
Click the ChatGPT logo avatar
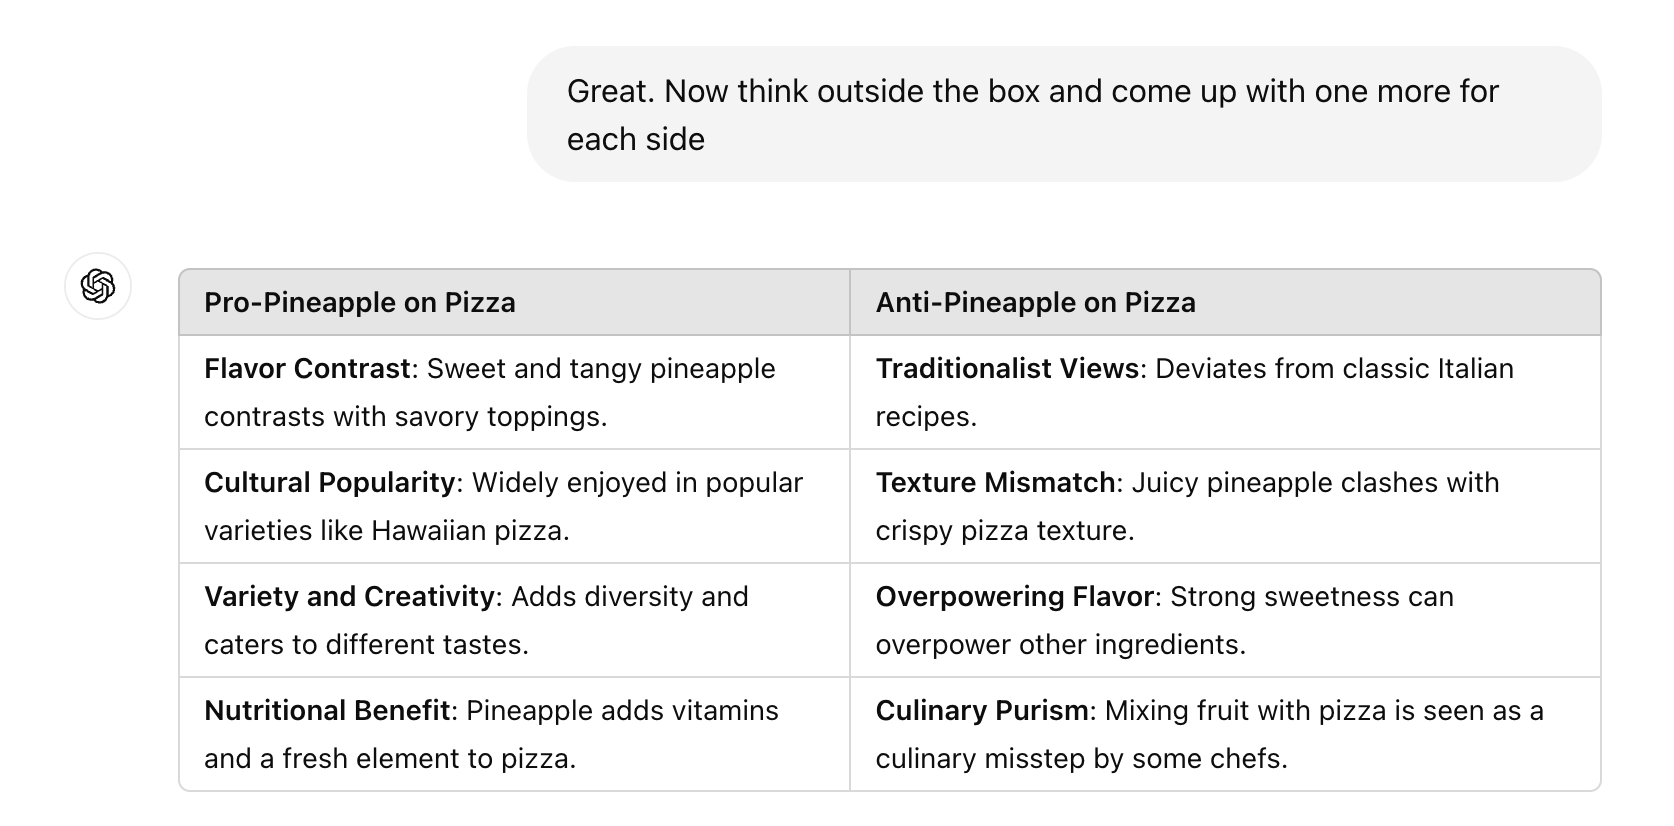pos(98,286)
